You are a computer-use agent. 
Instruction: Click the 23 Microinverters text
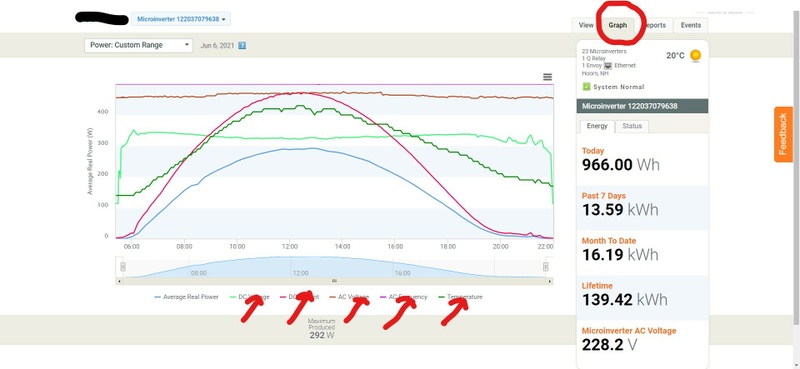[x=604, y=52]
